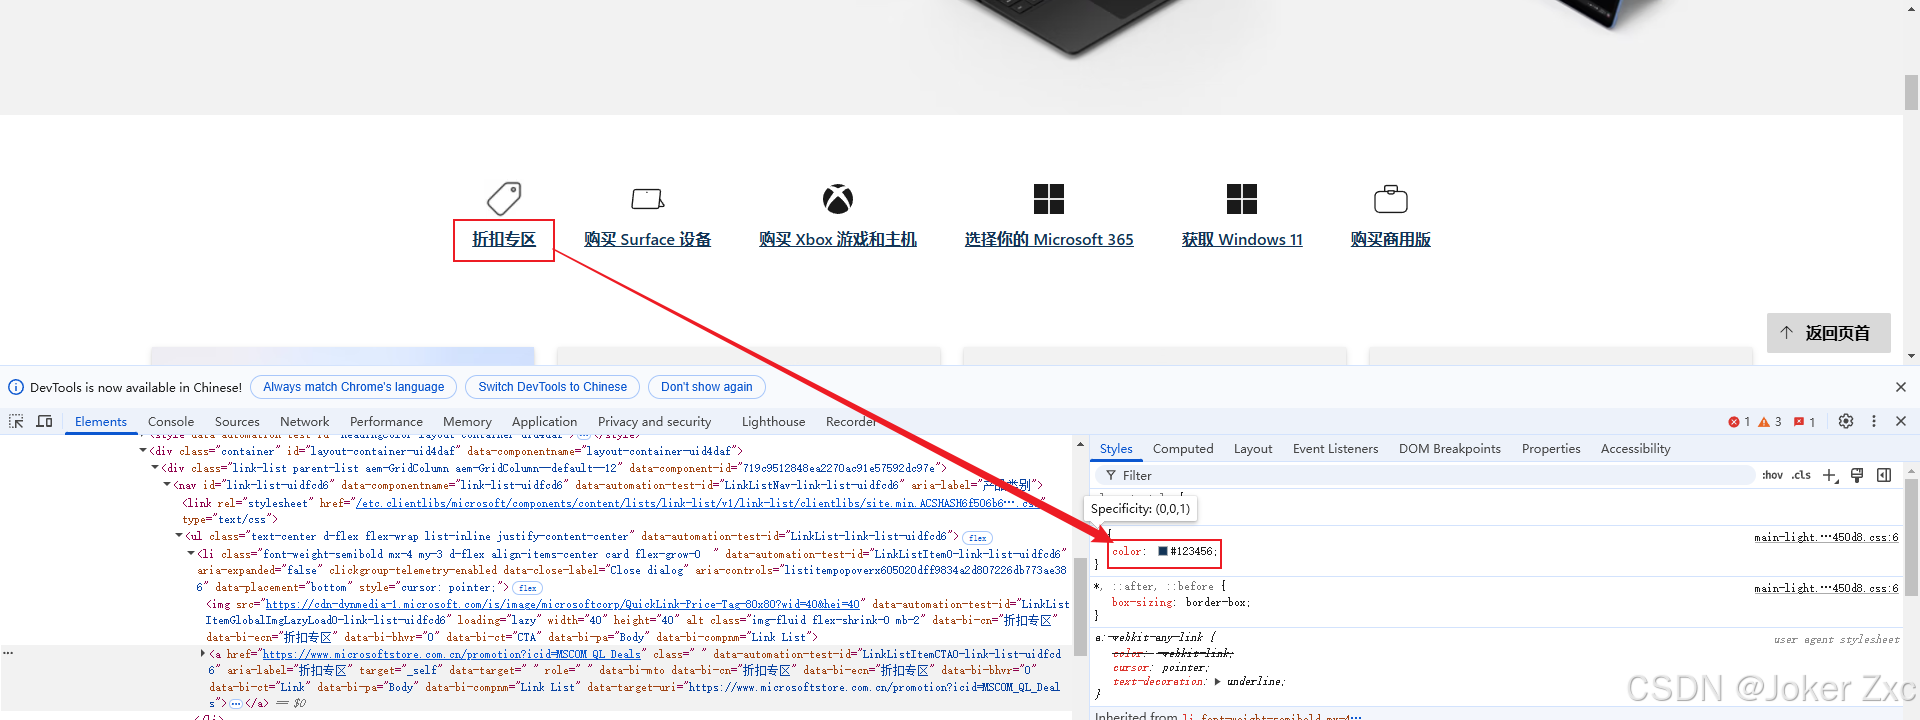Open DevTools settings gear
This screenshot has width=1920, height=720.
(x=1846, y=421)
